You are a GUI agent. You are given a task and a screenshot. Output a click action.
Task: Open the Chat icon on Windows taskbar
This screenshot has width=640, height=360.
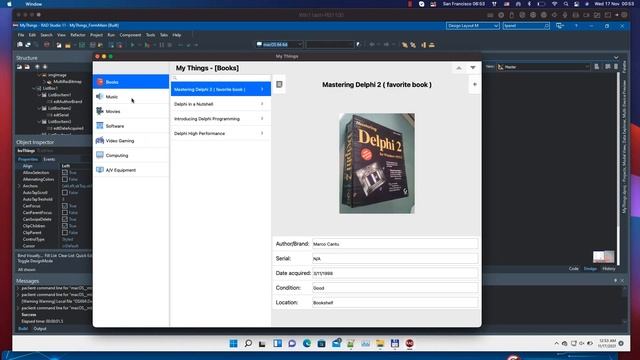click(x=292, y=343)
